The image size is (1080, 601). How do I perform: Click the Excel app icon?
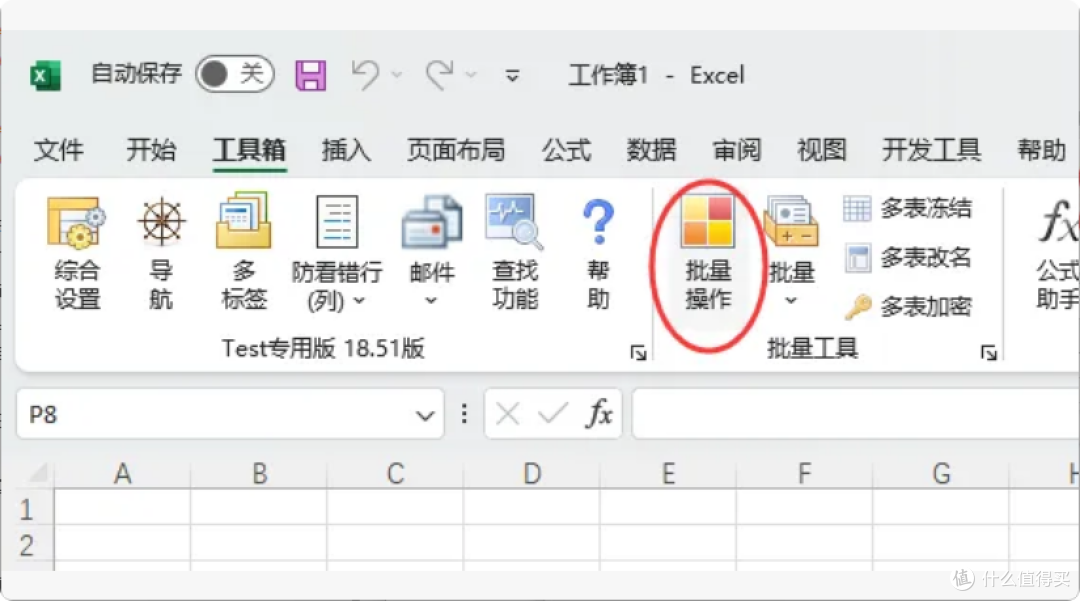[45, 74]
